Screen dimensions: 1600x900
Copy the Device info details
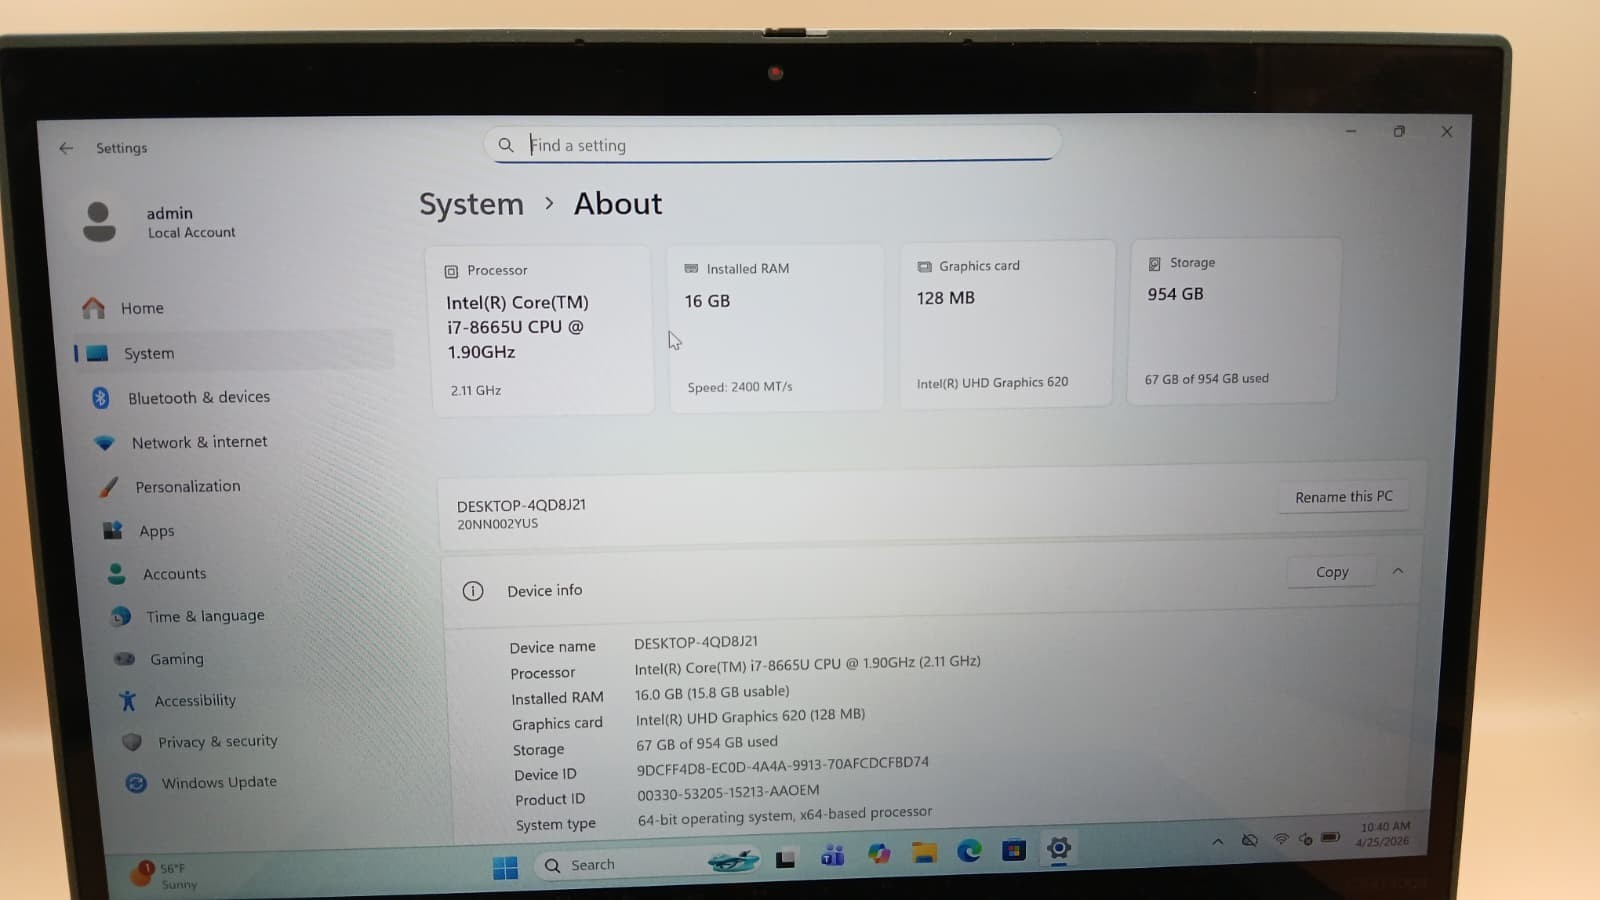1332,572
